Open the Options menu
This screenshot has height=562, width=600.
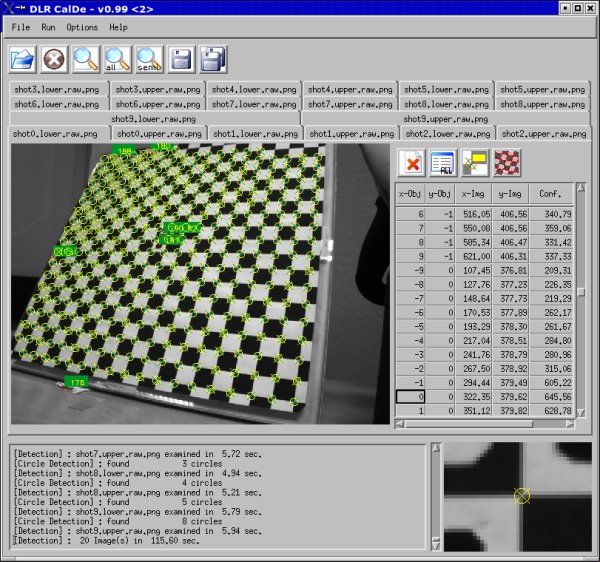point(82,27)
